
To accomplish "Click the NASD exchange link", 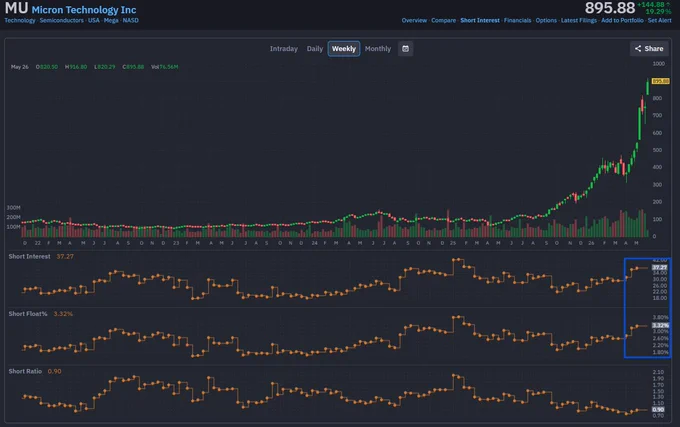I will click(131, 20).
